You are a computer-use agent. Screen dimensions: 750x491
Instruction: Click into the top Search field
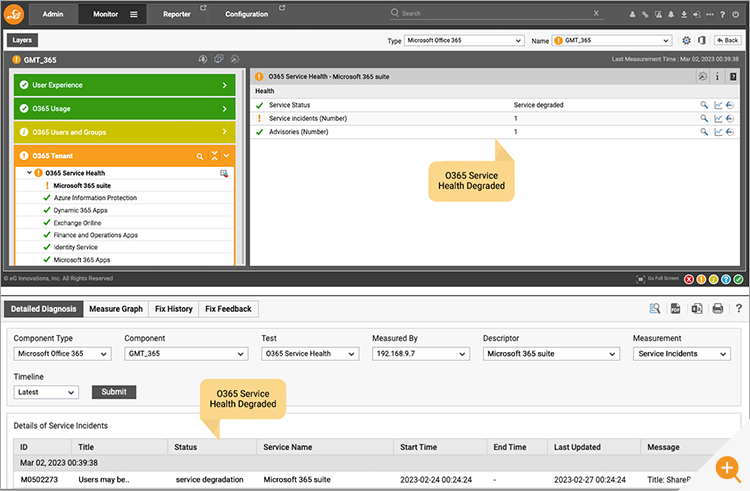[495, 13]
